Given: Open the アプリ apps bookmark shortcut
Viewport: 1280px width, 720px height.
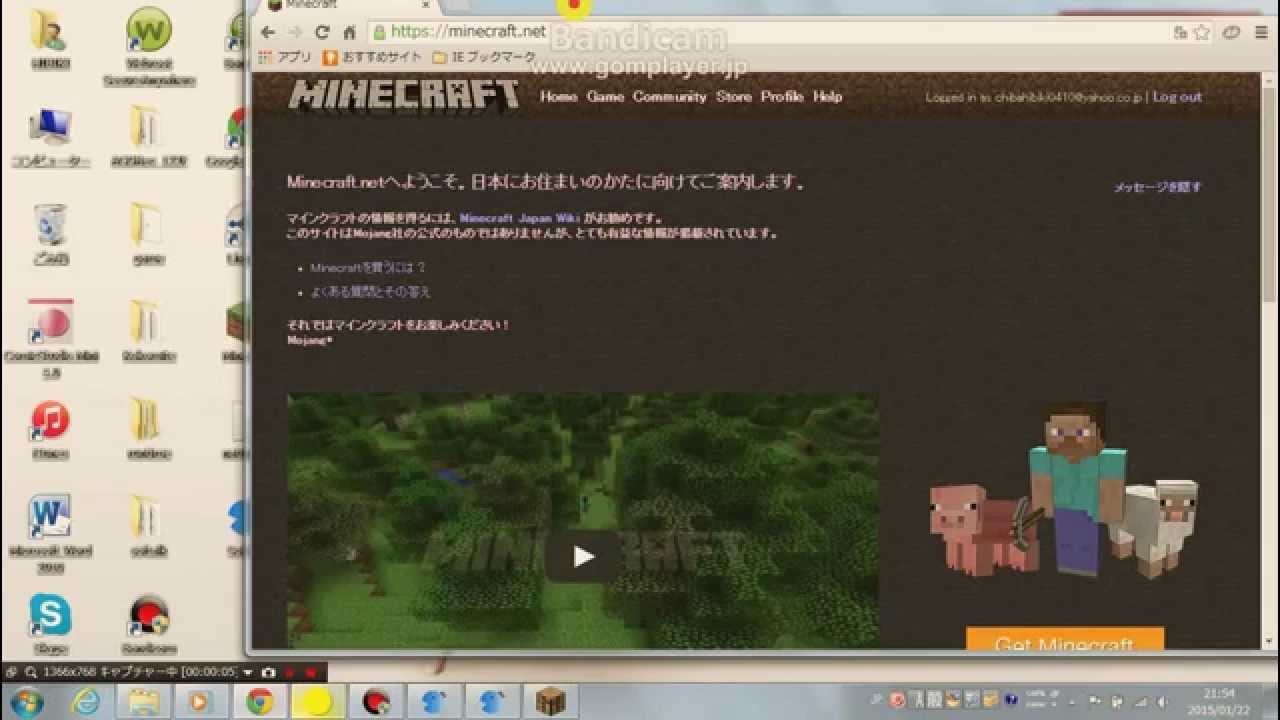Looking at the screenshot, I should coord(286,58).
